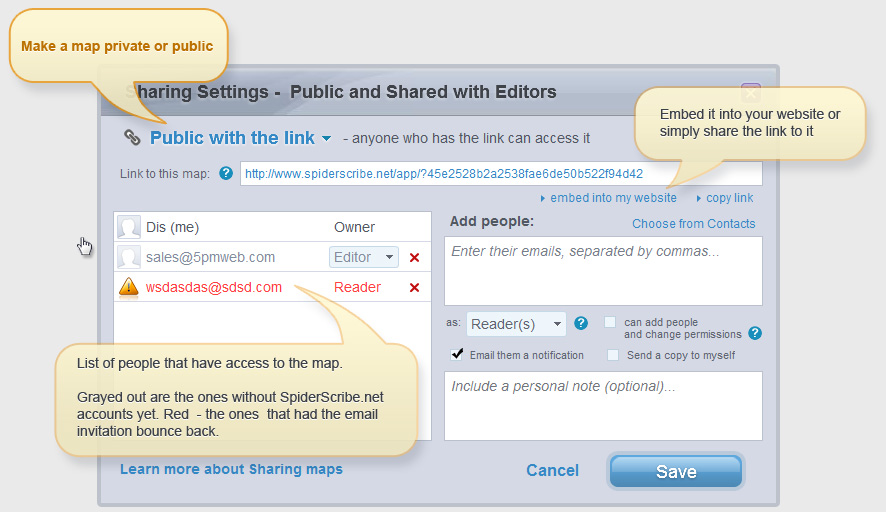Screen dimensions: 886x512
Task: Remove wsdasdas@sdsd.com with red X
Action: point(414,288)
